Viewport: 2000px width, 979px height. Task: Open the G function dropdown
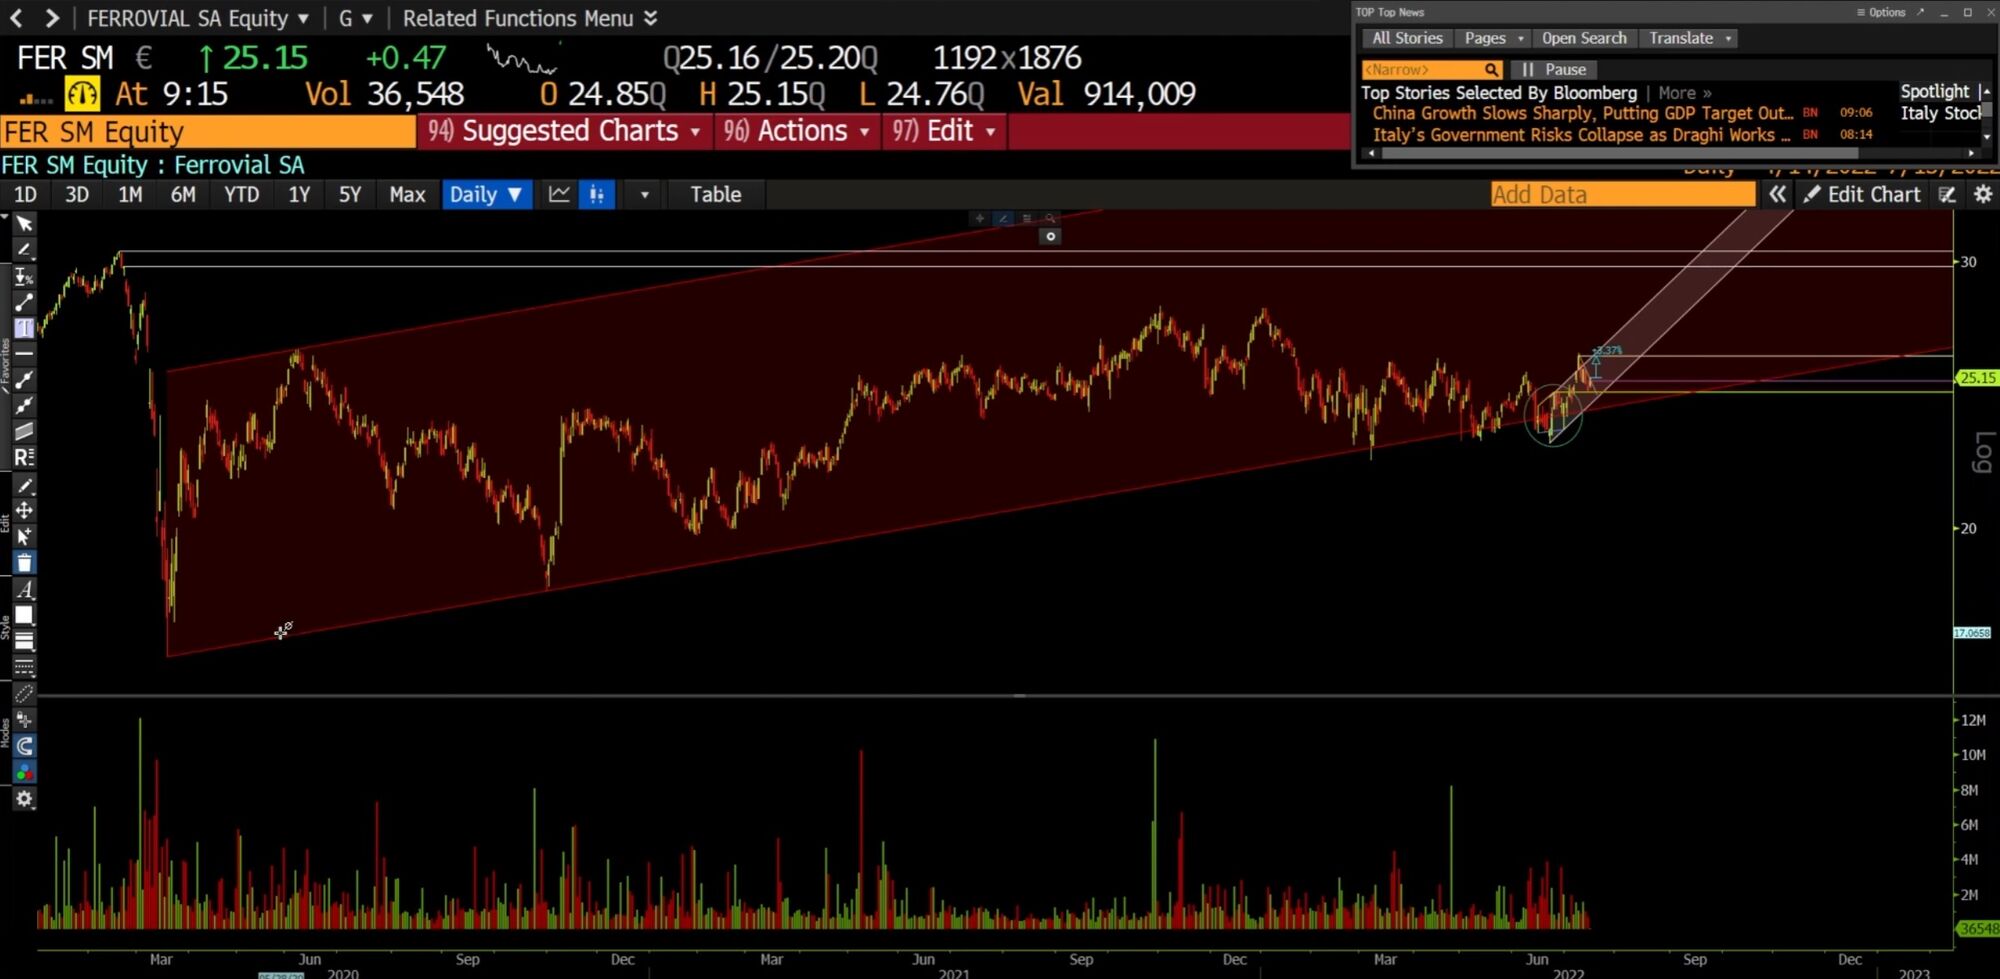[356, 18]
